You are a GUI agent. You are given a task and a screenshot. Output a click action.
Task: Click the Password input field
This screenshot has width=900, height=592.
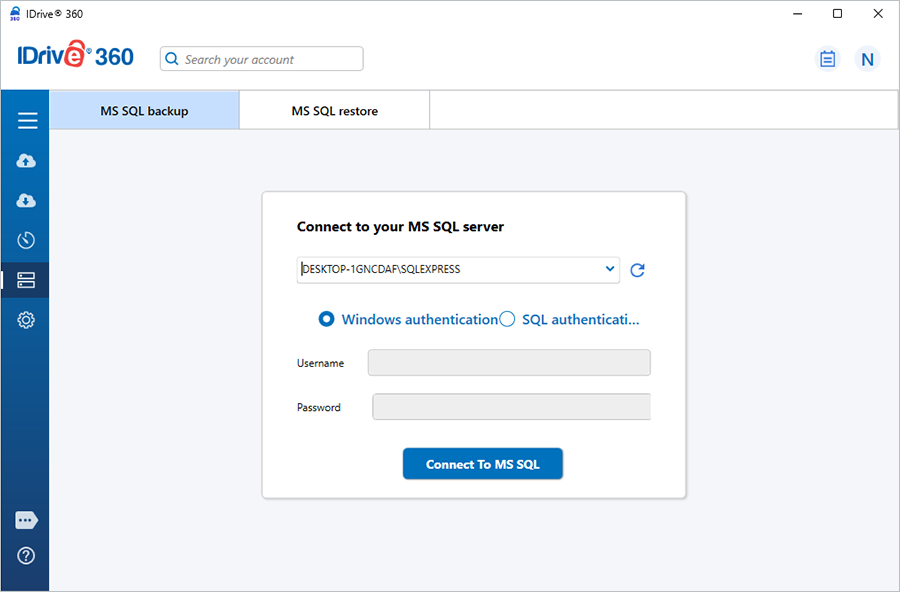click(x=511, y=407)
